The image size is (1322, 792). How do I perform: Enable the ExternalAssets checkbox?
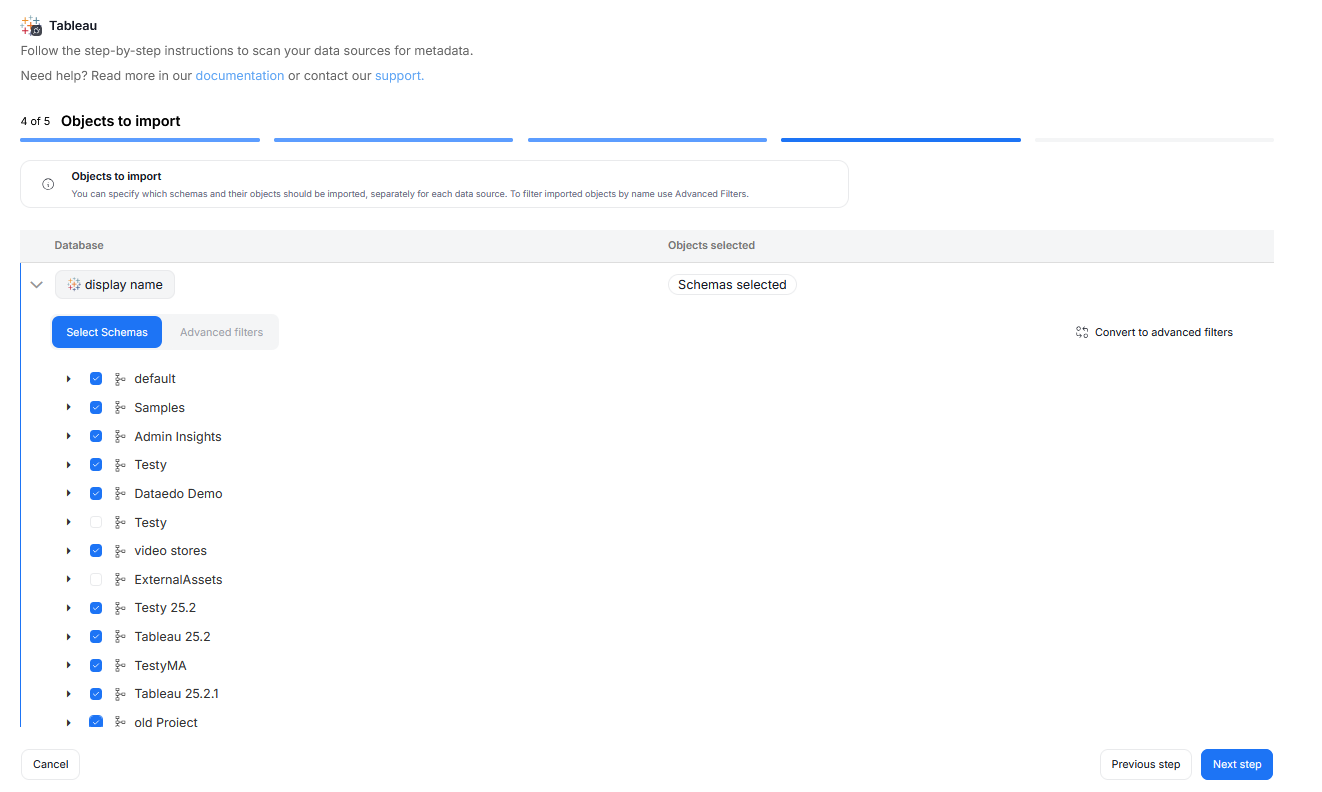click(x=96, y=580)
